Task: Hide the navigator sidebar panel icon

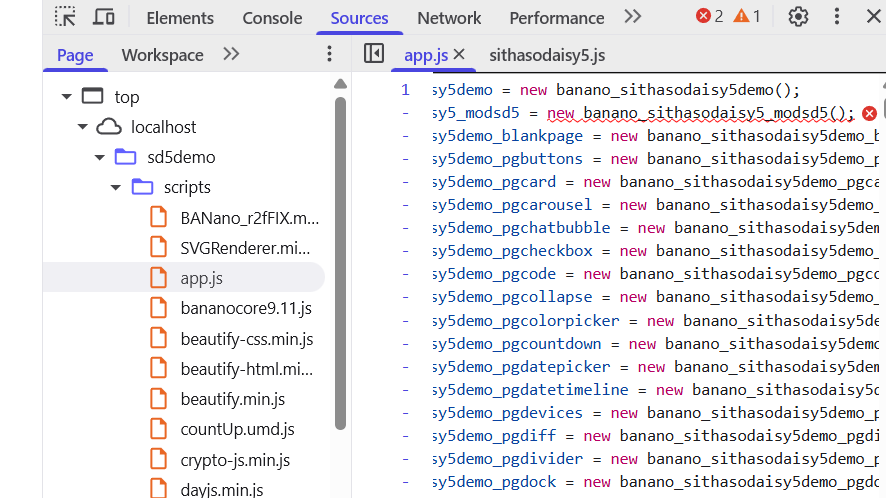Action: pos(374,54)
